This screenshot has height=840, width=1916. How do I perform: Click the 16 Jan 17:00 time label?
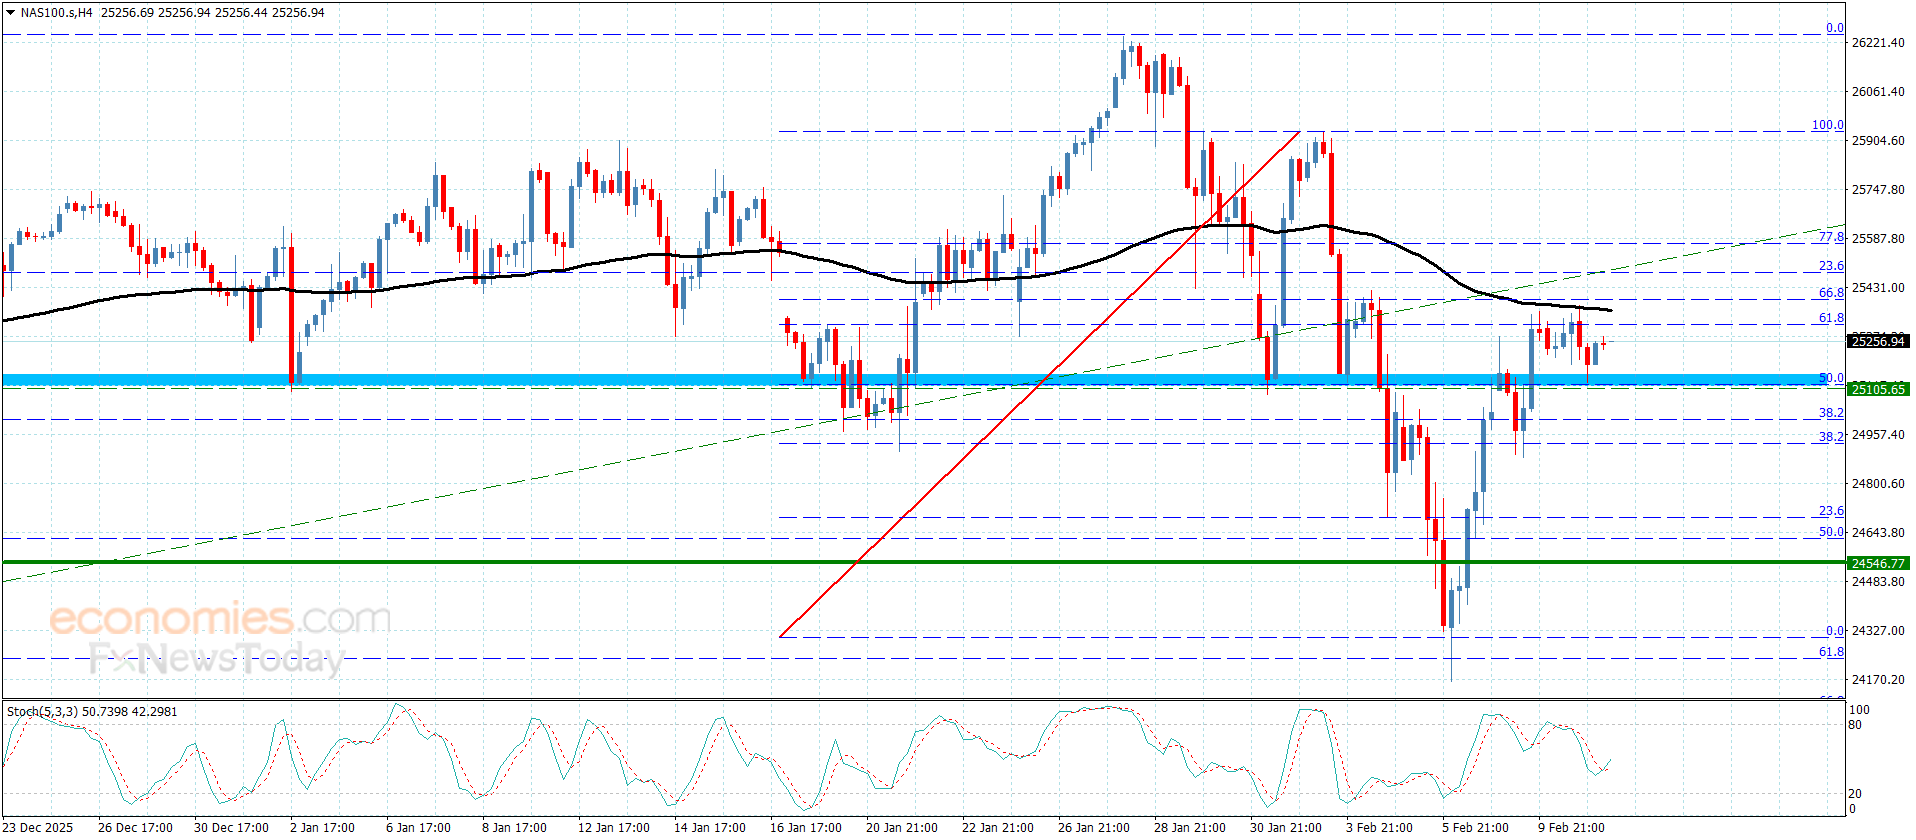pyautogui.click(x=806, y=828)
